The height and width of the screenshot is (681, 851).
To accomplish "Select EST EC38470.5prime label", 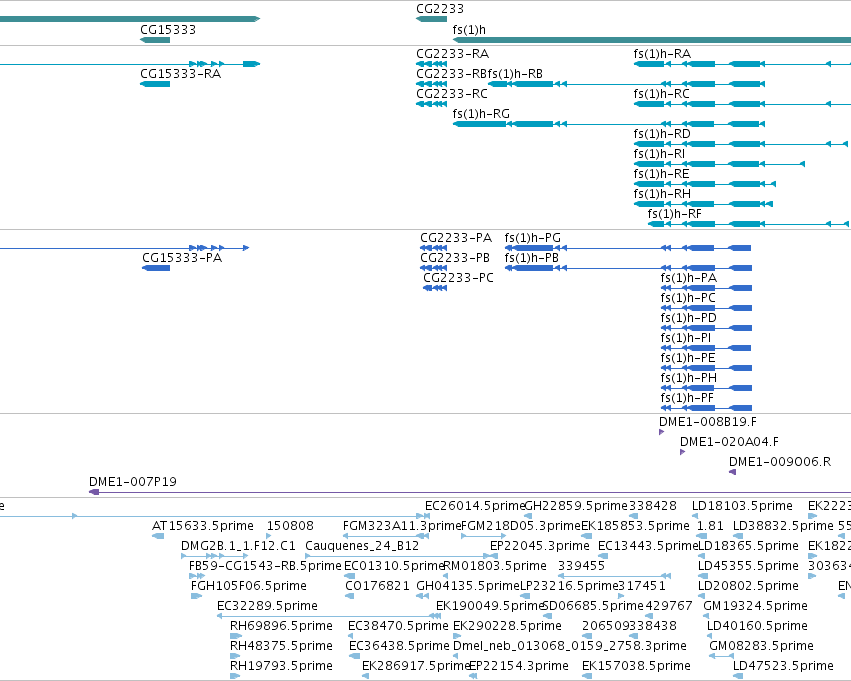I will [398, 626].
